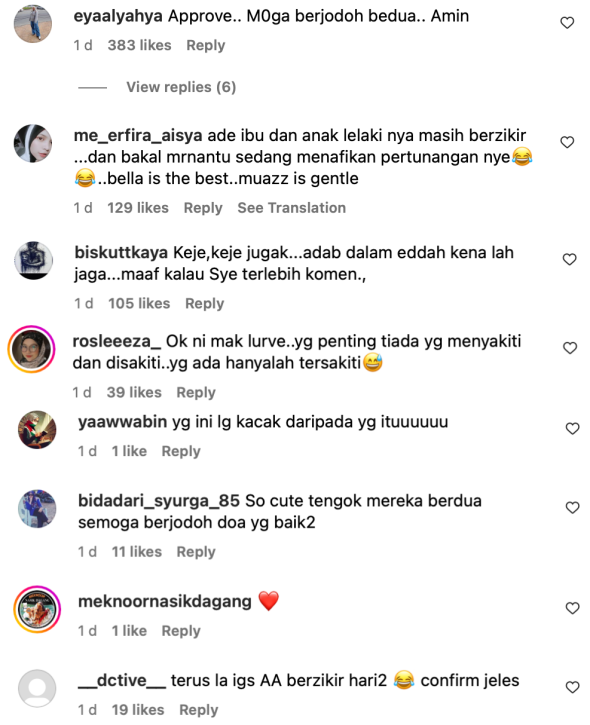This screenshot has height=725, width=590.
Task: Reply to yaawwabin's comment
Action: (x=181, y=451)
